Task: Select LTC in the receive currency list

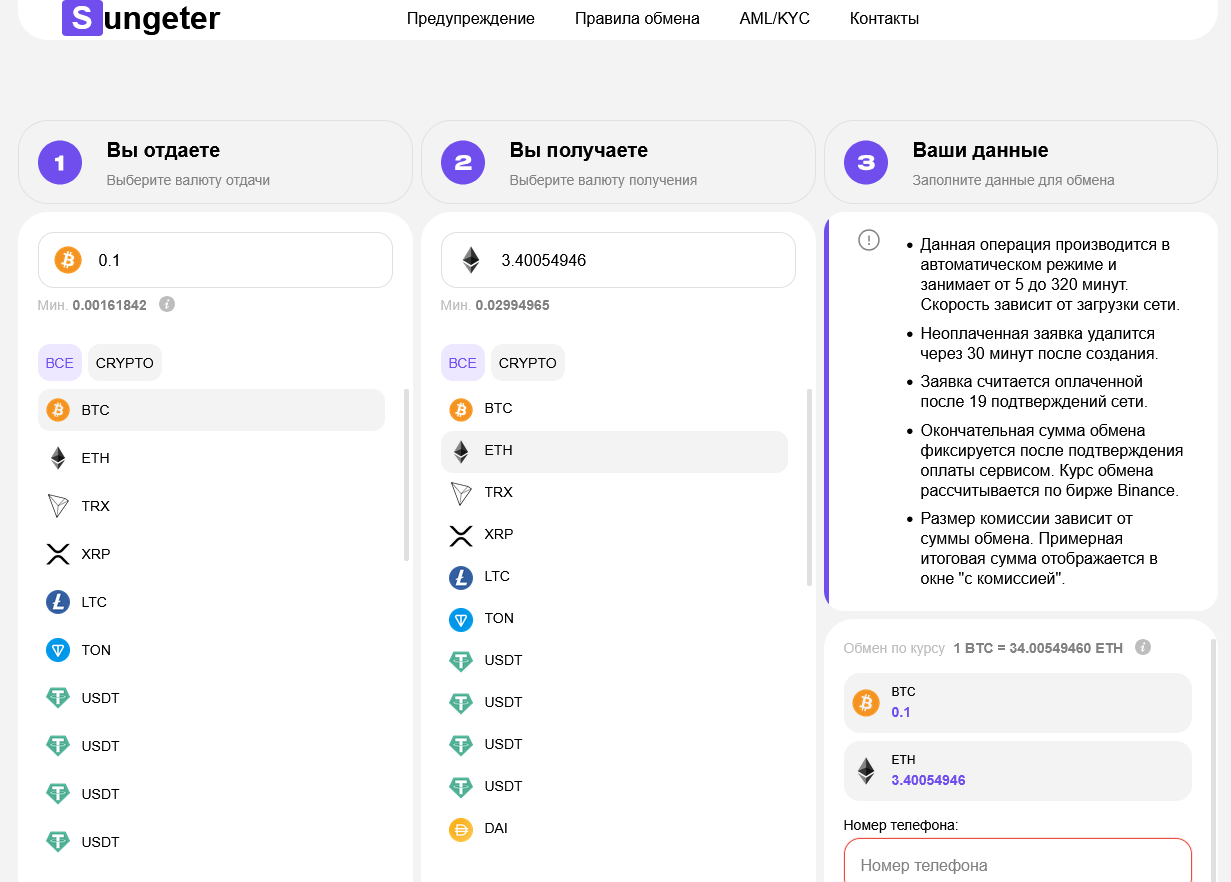Action: click(497, 576)
